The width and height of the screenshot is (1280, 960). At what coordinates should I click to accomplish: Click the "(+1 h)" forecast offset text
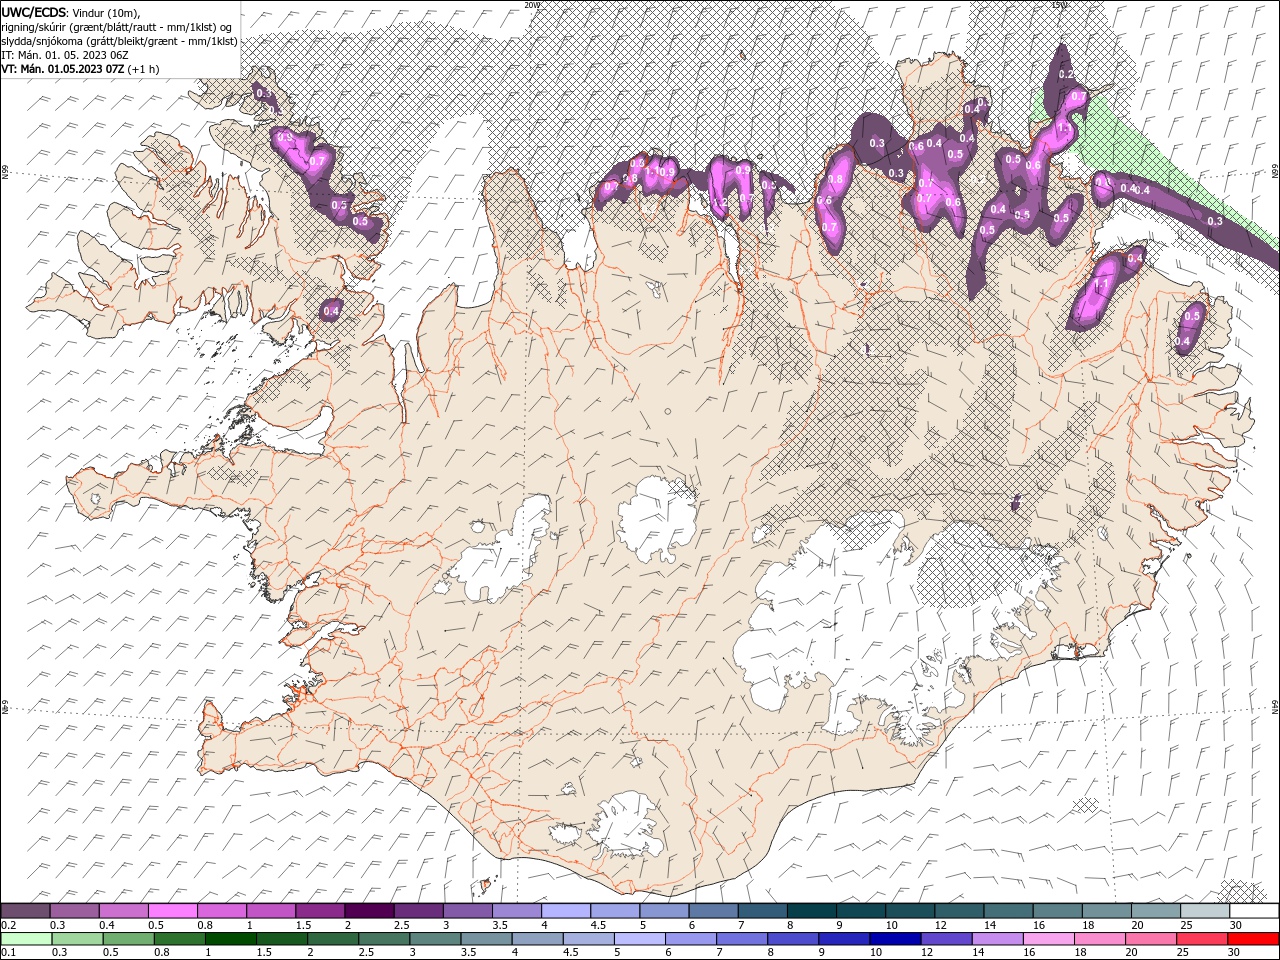[143, 69]
